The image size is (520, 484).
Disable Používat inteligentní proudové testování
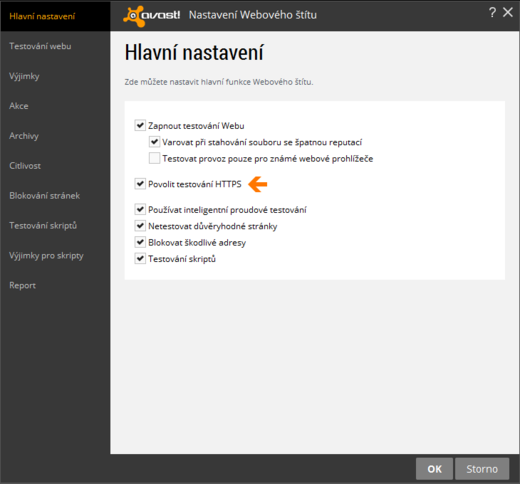(x=140, y=210)
